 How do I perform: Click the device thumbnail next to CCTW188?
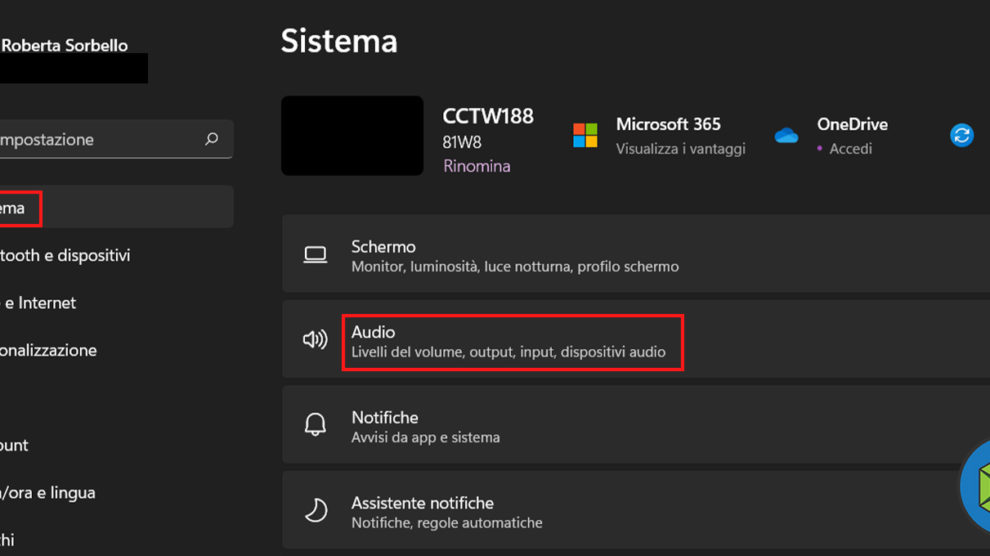tap(352, 135)
